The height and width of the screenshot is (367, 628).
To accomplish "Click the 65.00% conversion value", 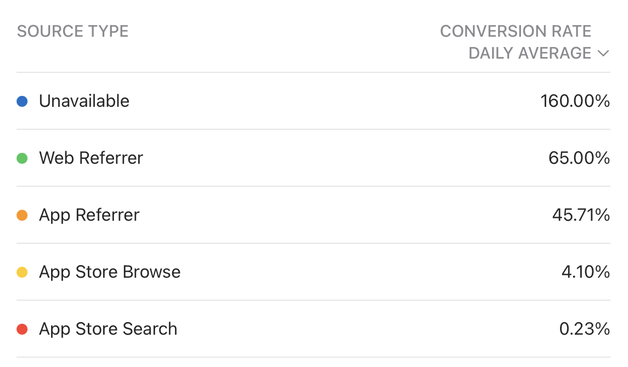I will (x=579, y=158).
